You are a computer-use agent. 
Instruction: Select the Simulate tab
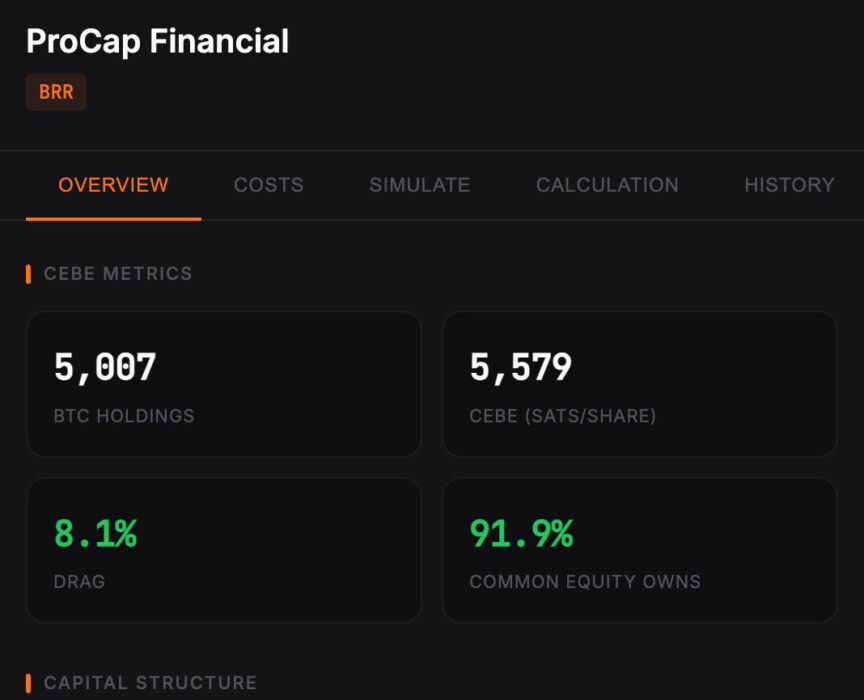click(419, 185)
